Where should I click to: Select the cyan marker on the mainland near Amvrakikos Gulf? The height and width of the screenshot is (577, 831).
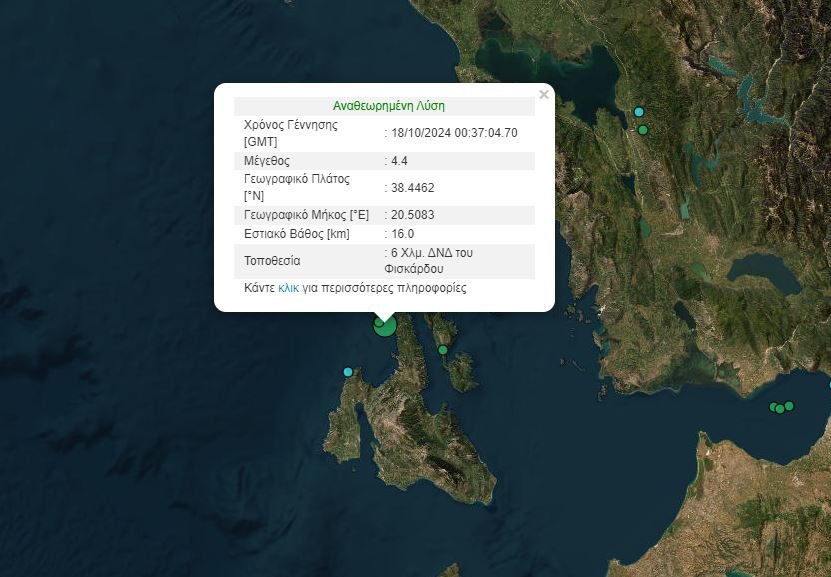point(639,112)
